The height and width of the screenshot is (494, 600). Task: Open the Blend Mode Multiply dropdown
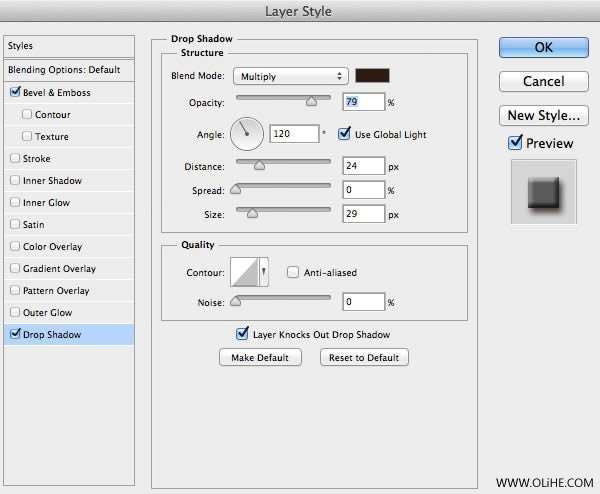(x=290, y=77)
